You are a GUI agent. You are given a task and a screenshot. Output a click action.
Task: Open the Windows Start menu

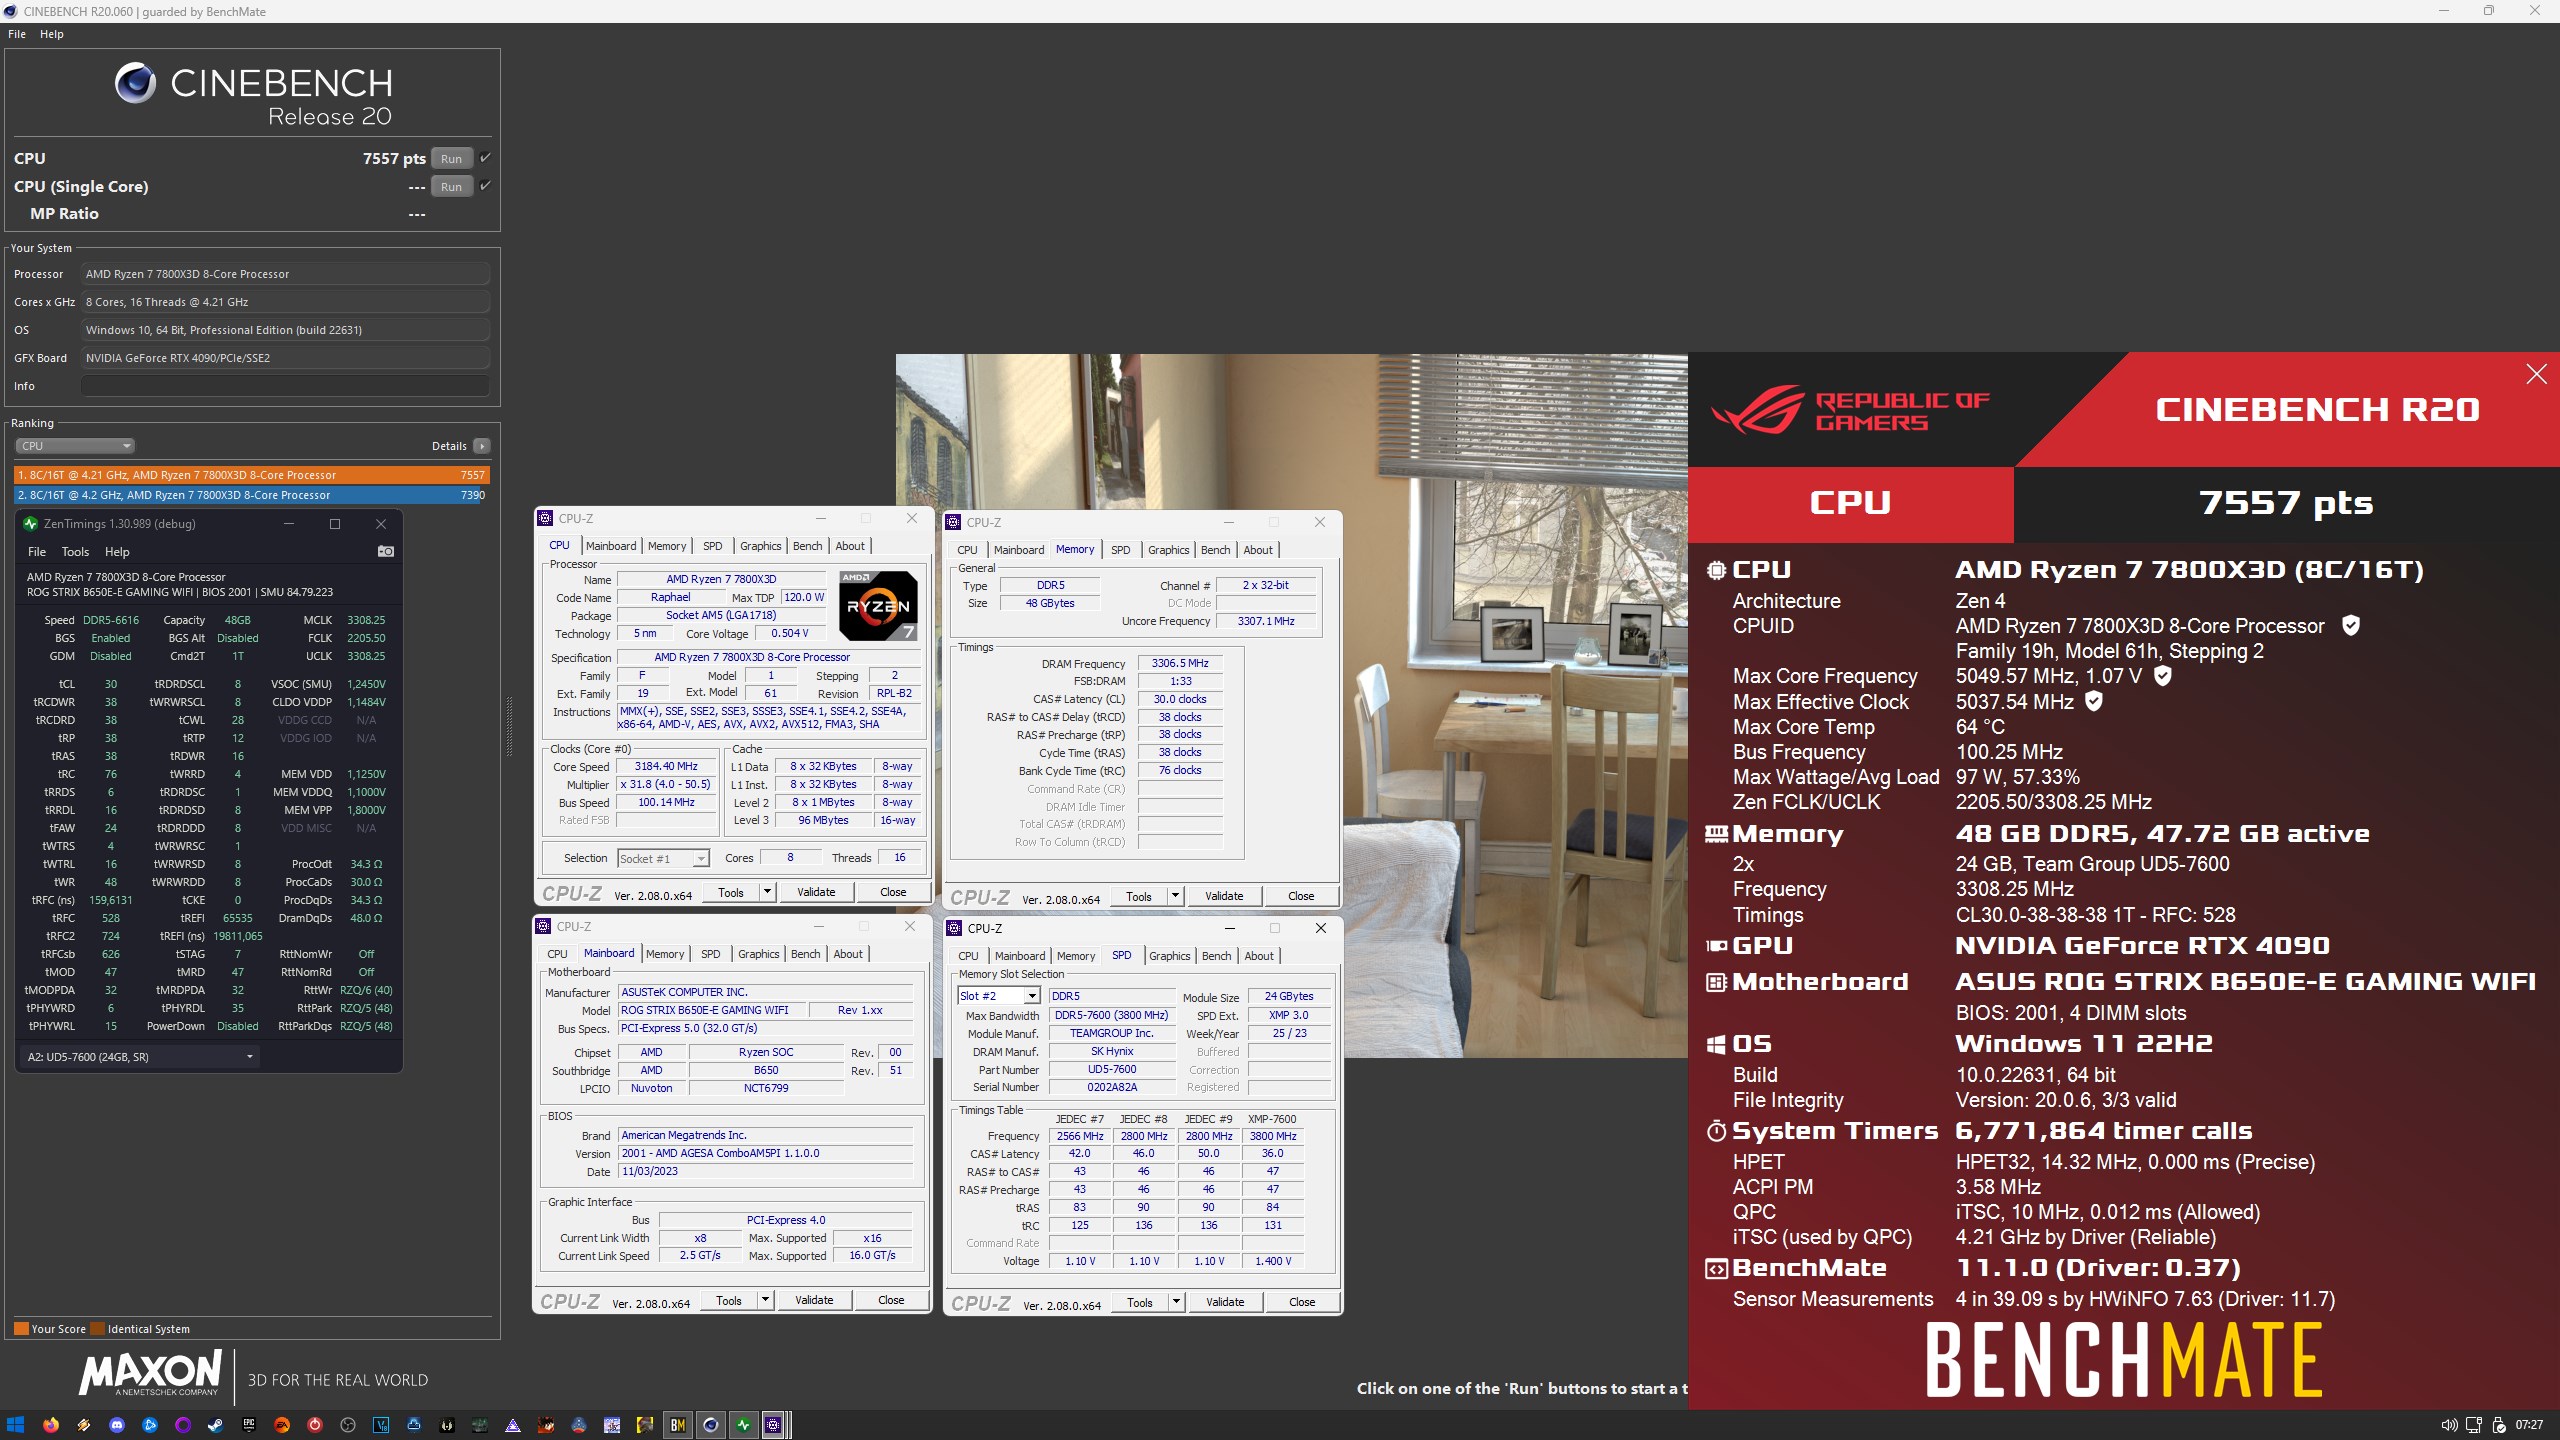click(15, 1425)
